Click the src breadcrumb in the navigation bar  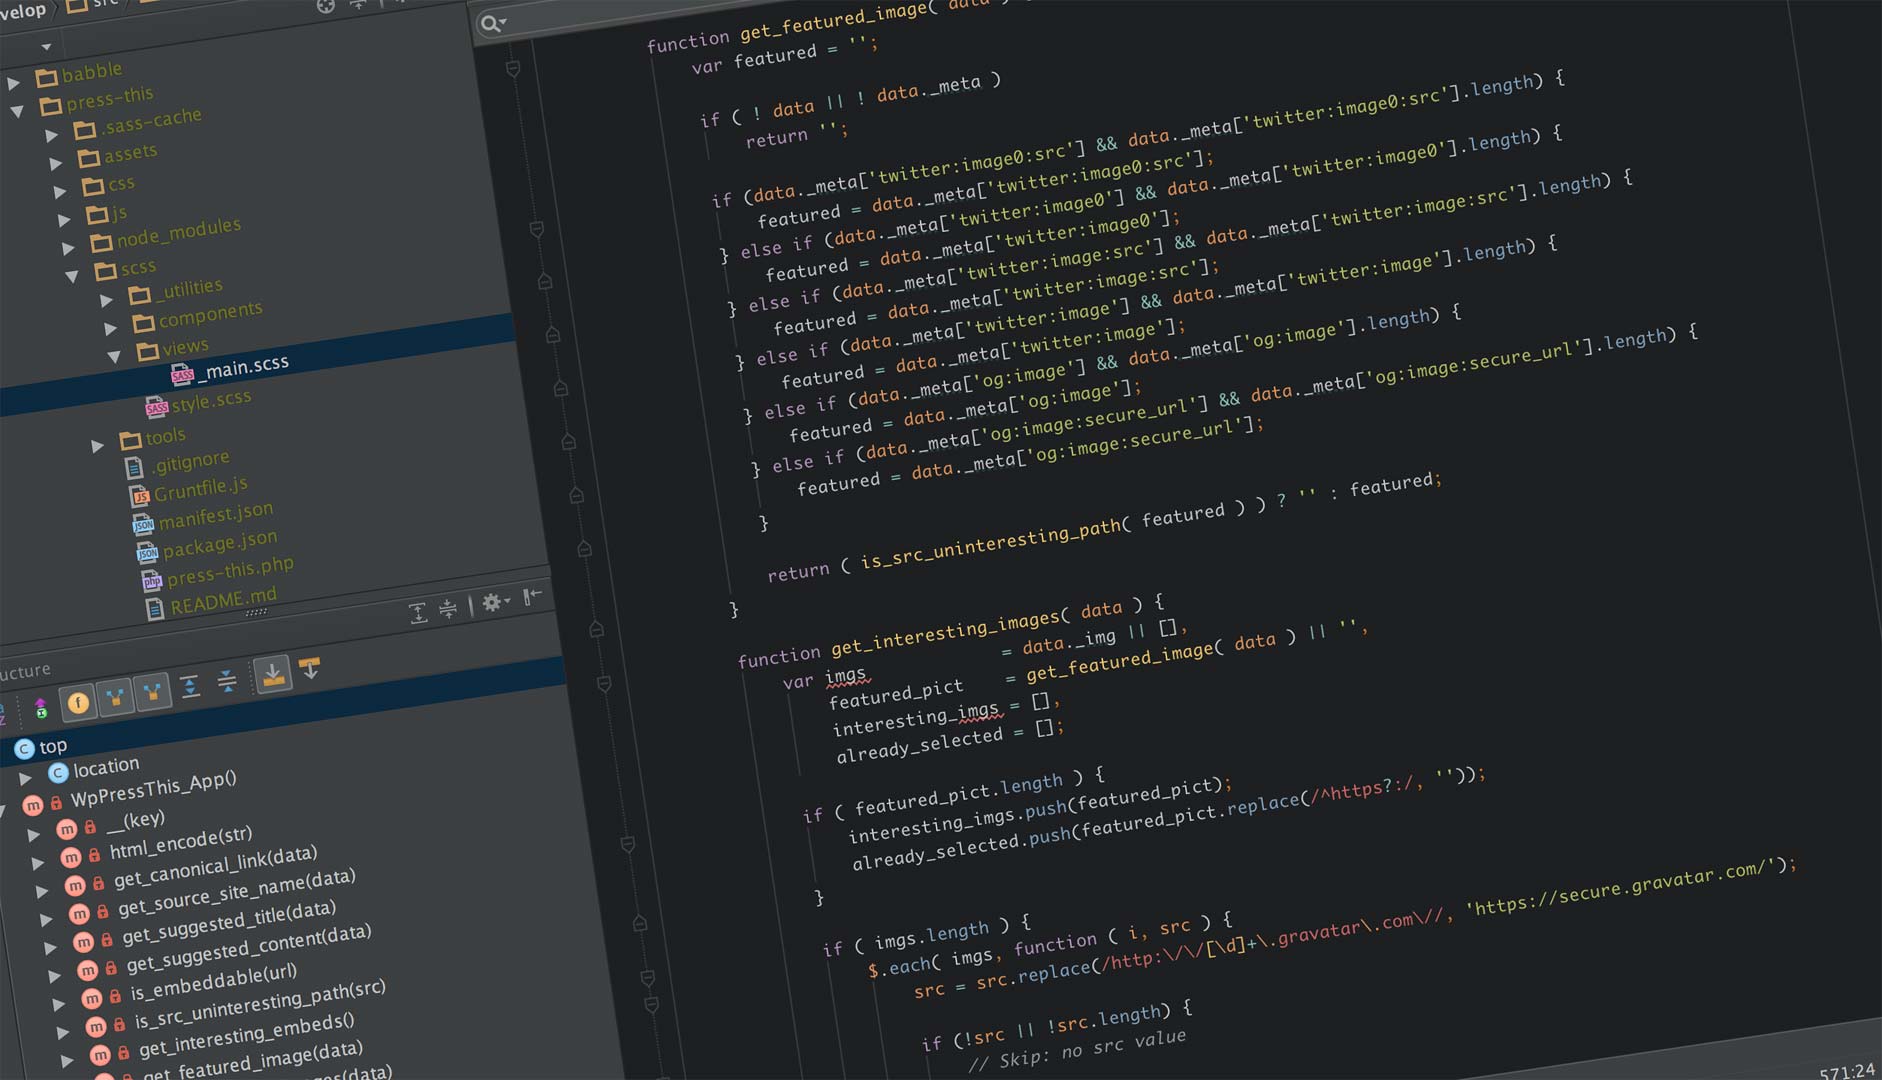point(105,4)
